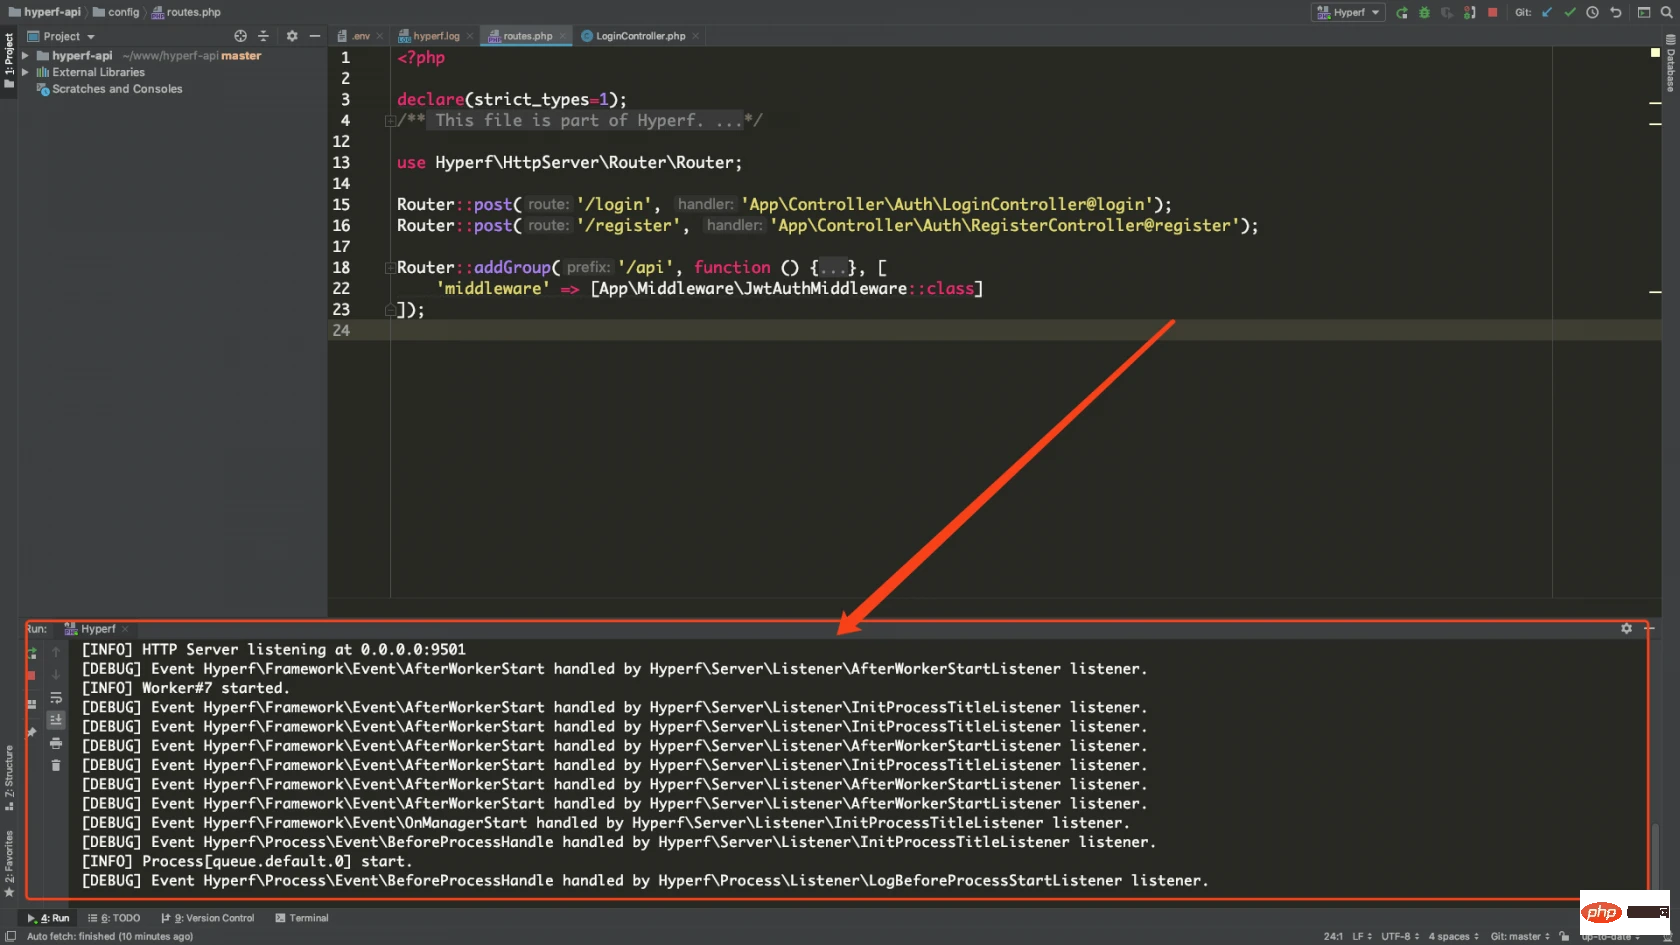Screen dimensions: 1680x945
Task: Commit changes via the green checkmark icon
Action: [x=1569, y=12]
